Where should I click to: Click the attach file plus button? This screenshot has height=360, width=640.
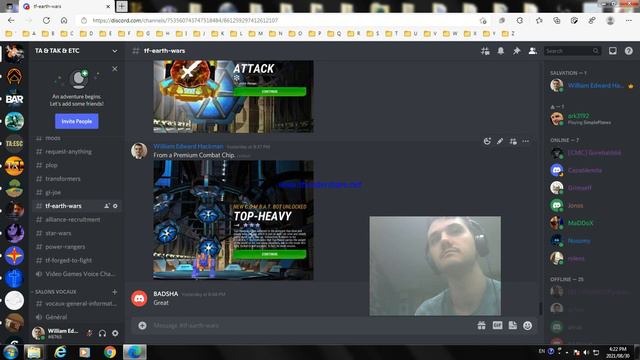142,325
